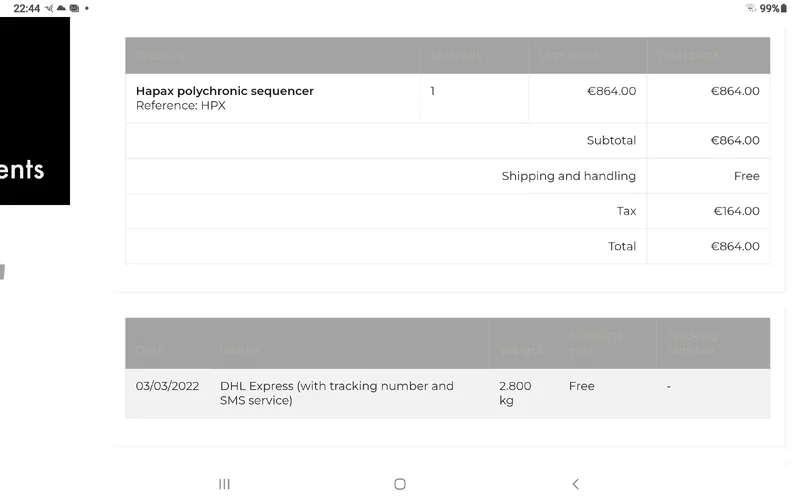Click the Shipping and handling label

tap(568, 176)
